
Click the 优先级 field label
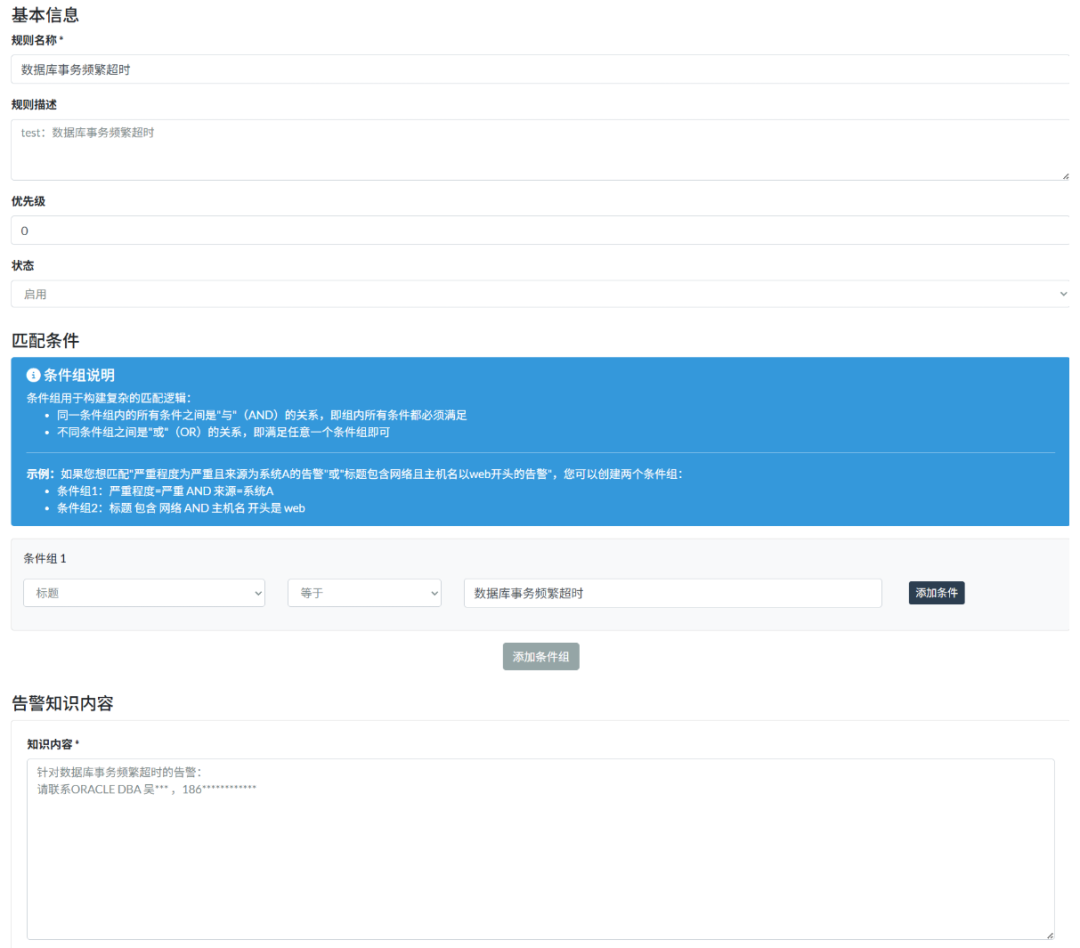[x=28, y=201]
